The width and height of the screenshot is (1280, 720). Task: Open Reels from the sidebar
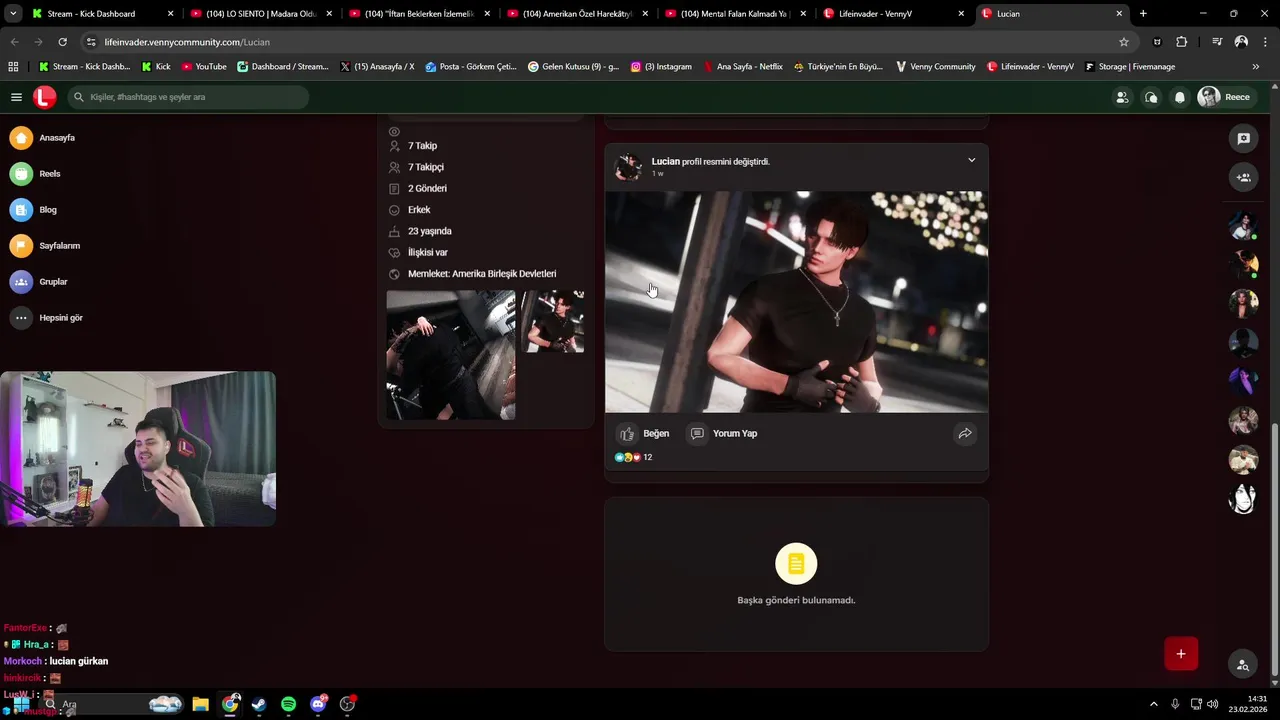[36, 174]
